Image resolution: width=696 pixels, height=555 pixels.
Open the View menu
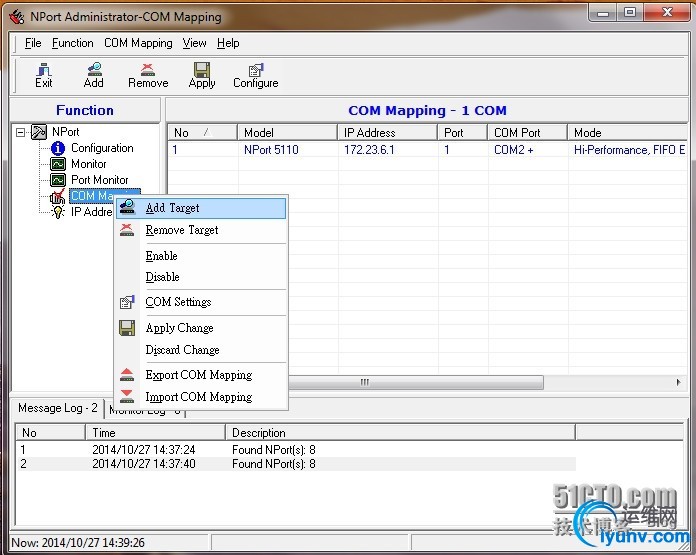[194, 43]
